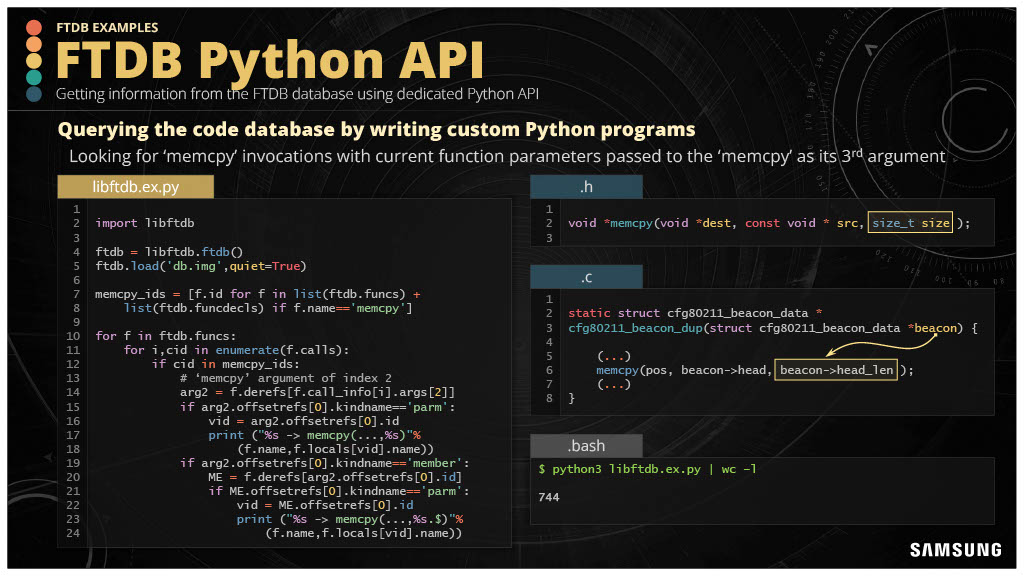Click the 'for i,cid in enumerate(f.calls):' line
The height and width of the screenshot is (576, 1024).
coord(236,350)
